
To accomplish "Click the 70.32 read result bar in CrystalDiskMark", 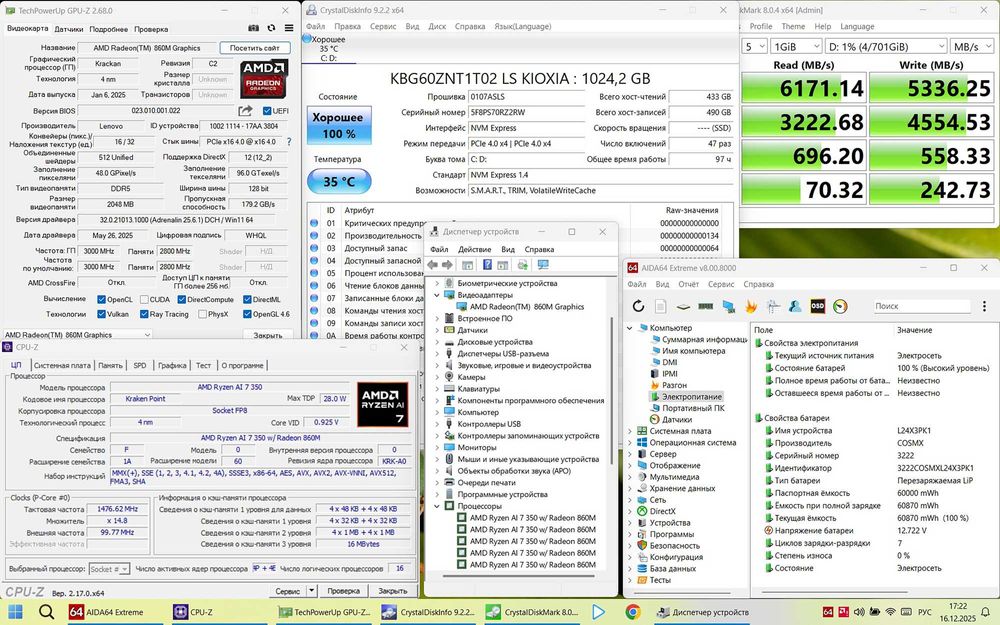I will point(804,189).
